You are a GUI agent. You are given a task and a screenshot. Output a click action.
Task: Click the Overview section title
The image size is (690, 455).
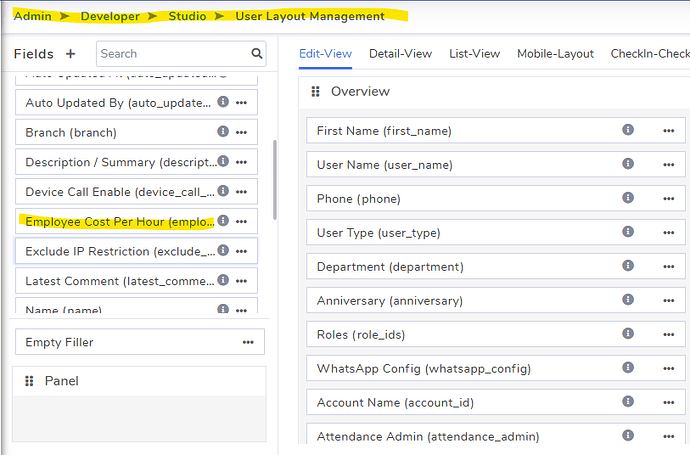[360, 92]
